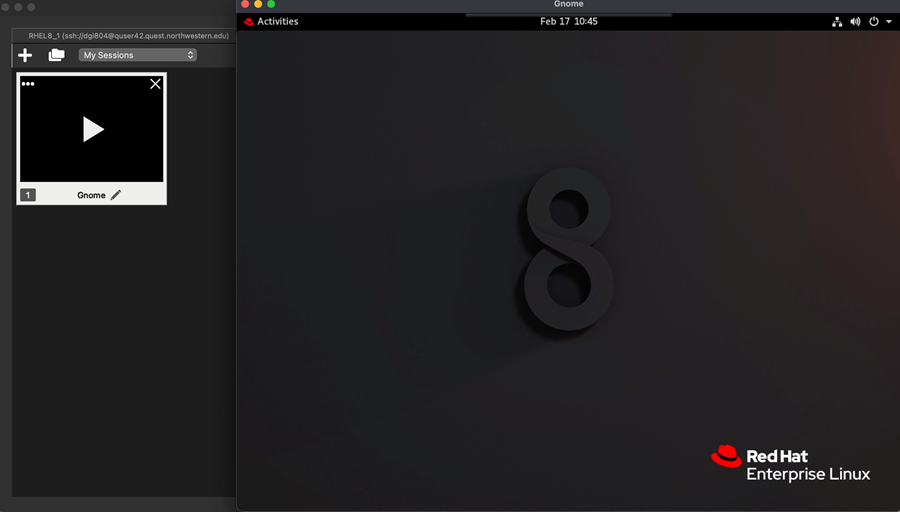Click the Gnome window title bar text
900x512 pixels.
click(x=569, y=4)
